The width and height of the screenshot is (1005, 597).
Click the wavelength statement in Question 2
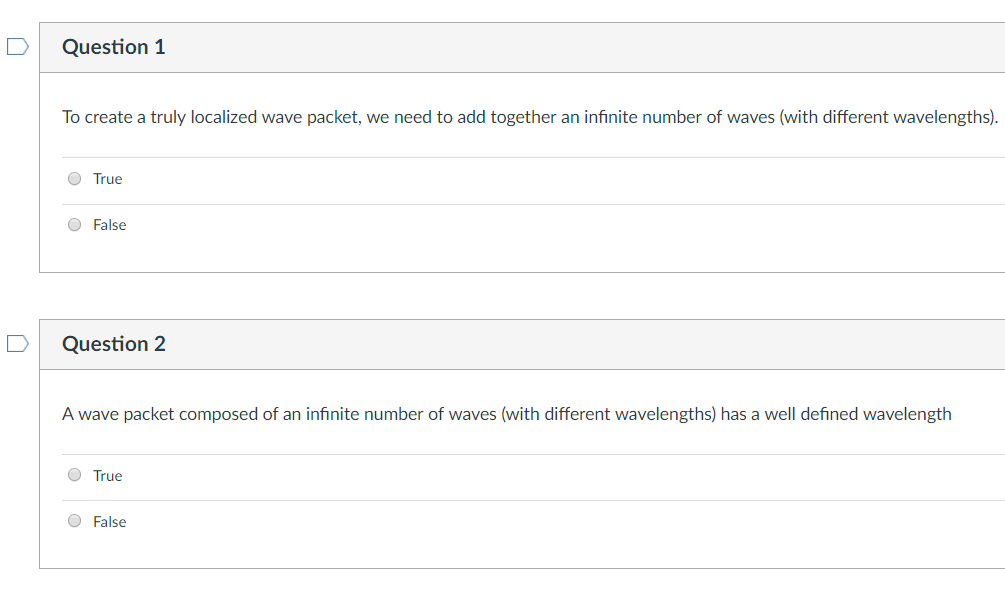pyautogui.click(x=506, y=414)
